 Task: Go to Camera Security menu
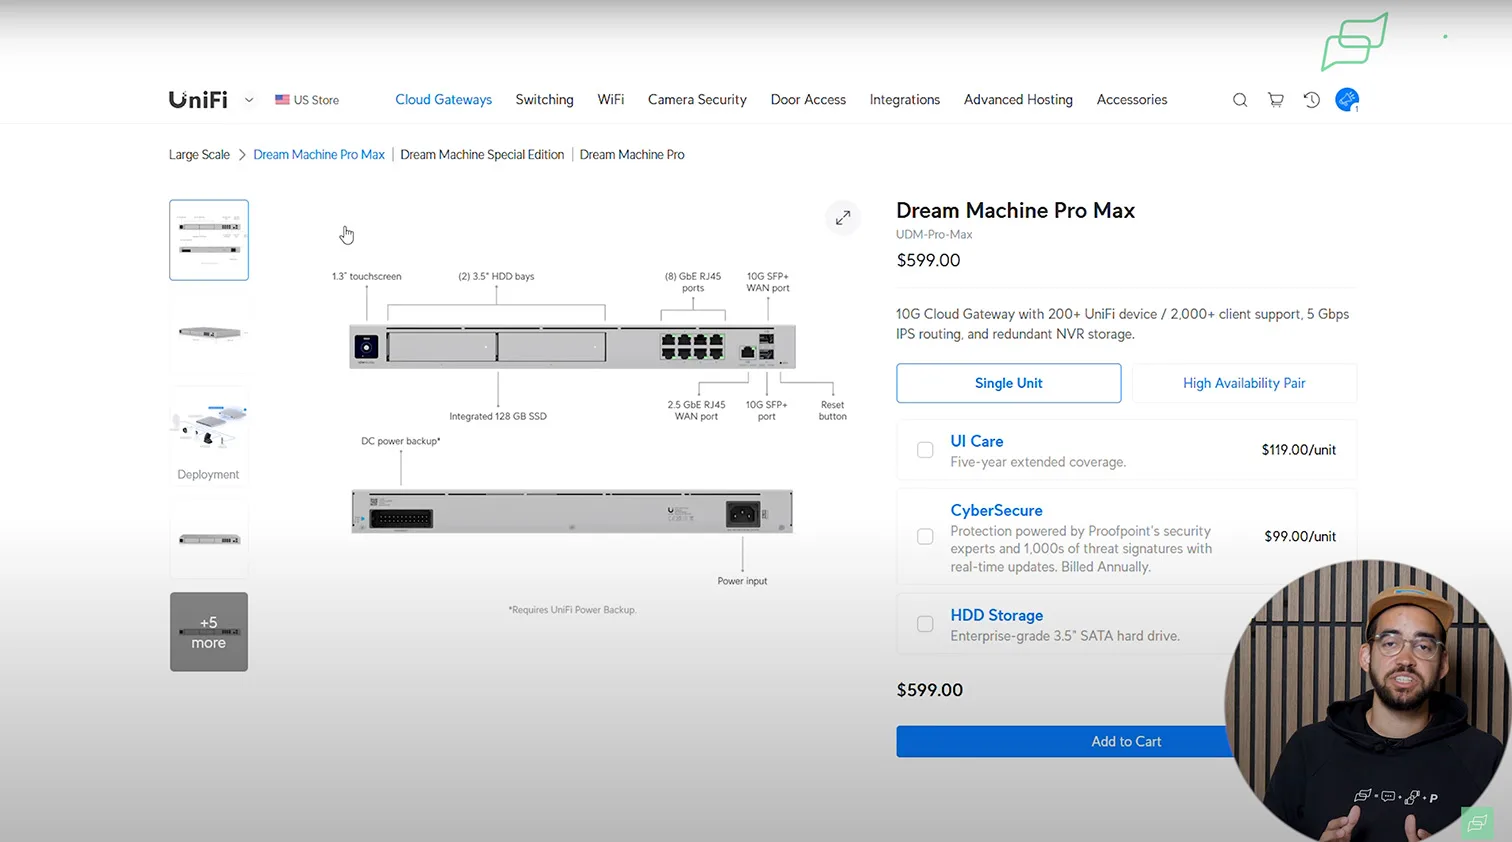click(697, 100)
